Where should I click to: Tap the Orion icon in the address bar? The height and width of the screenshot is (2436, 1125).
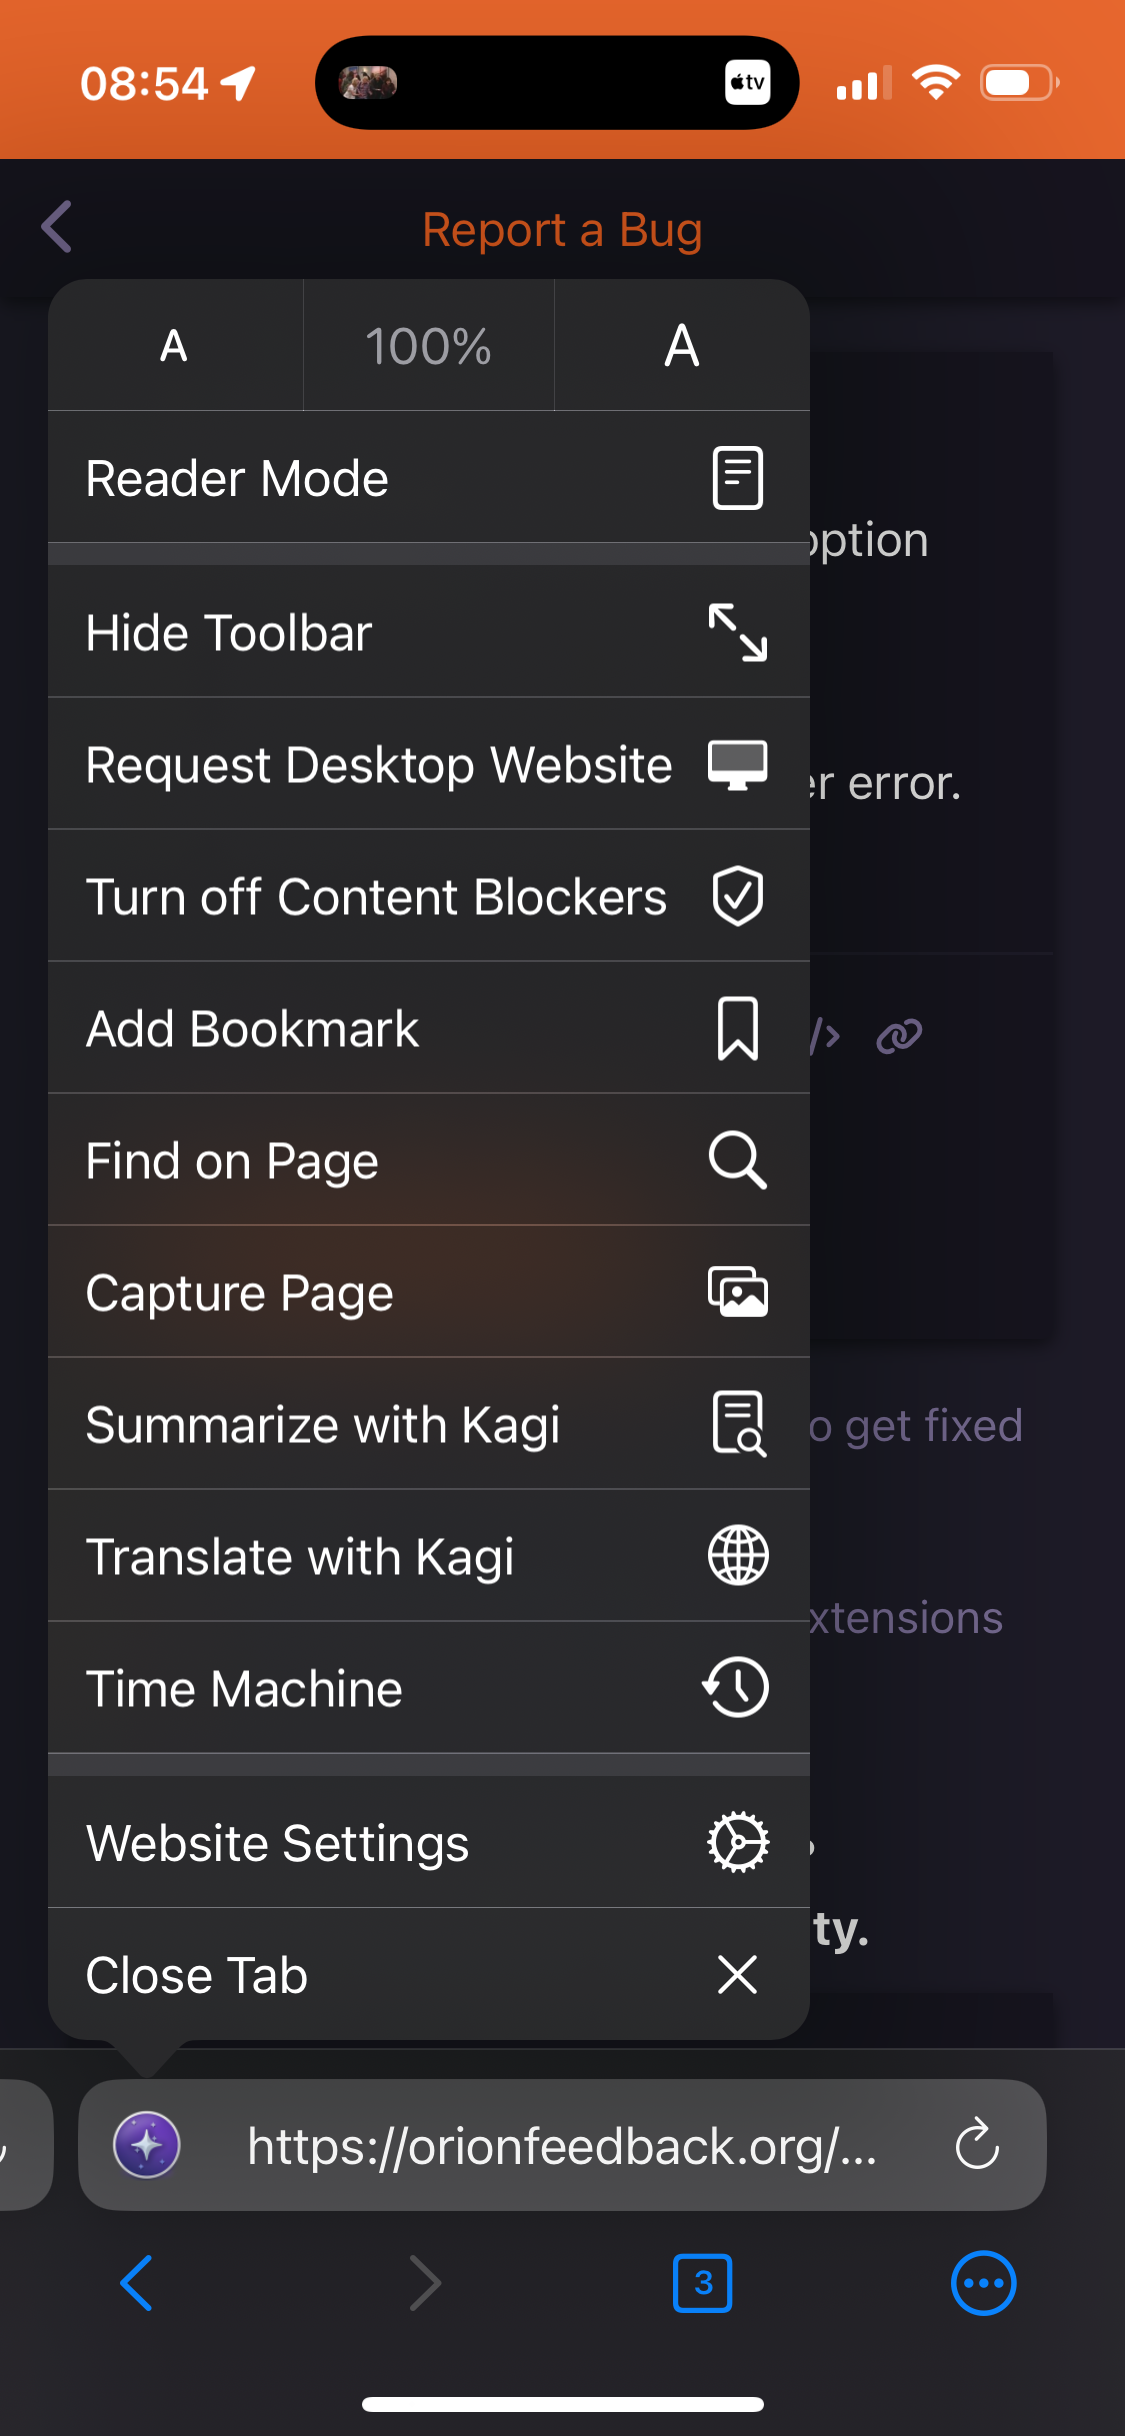pos(147,2144)
